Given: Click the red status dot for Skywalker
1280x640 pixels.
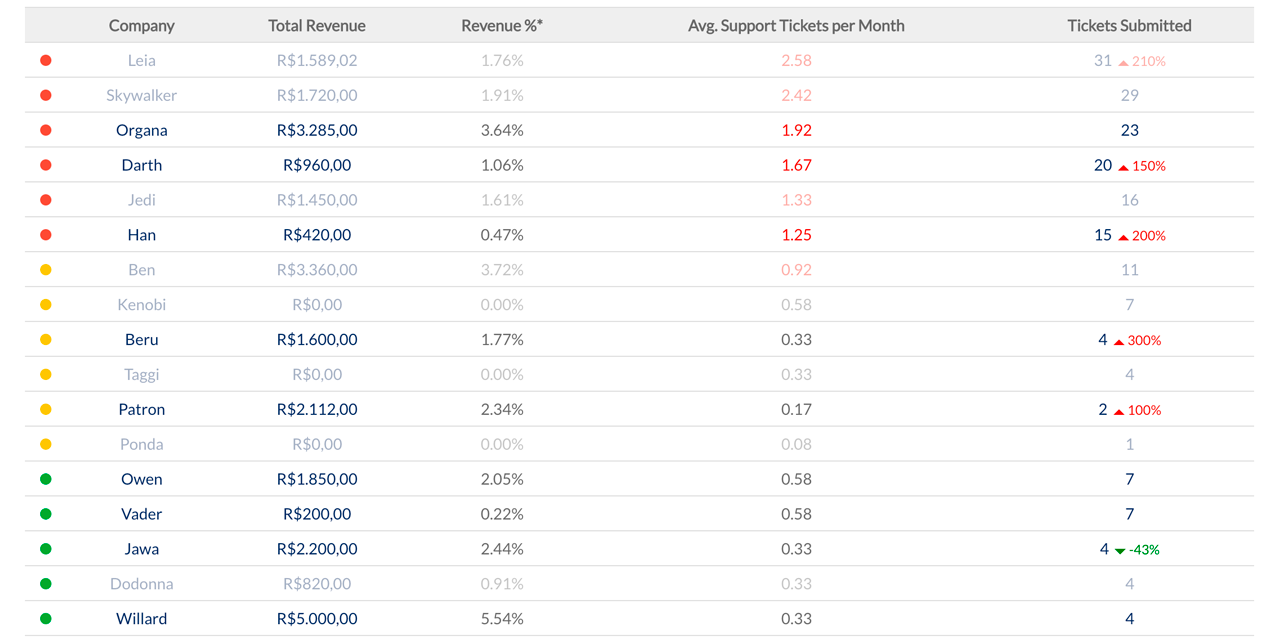Looking at the screenshot, I should [x=45, y=95].
